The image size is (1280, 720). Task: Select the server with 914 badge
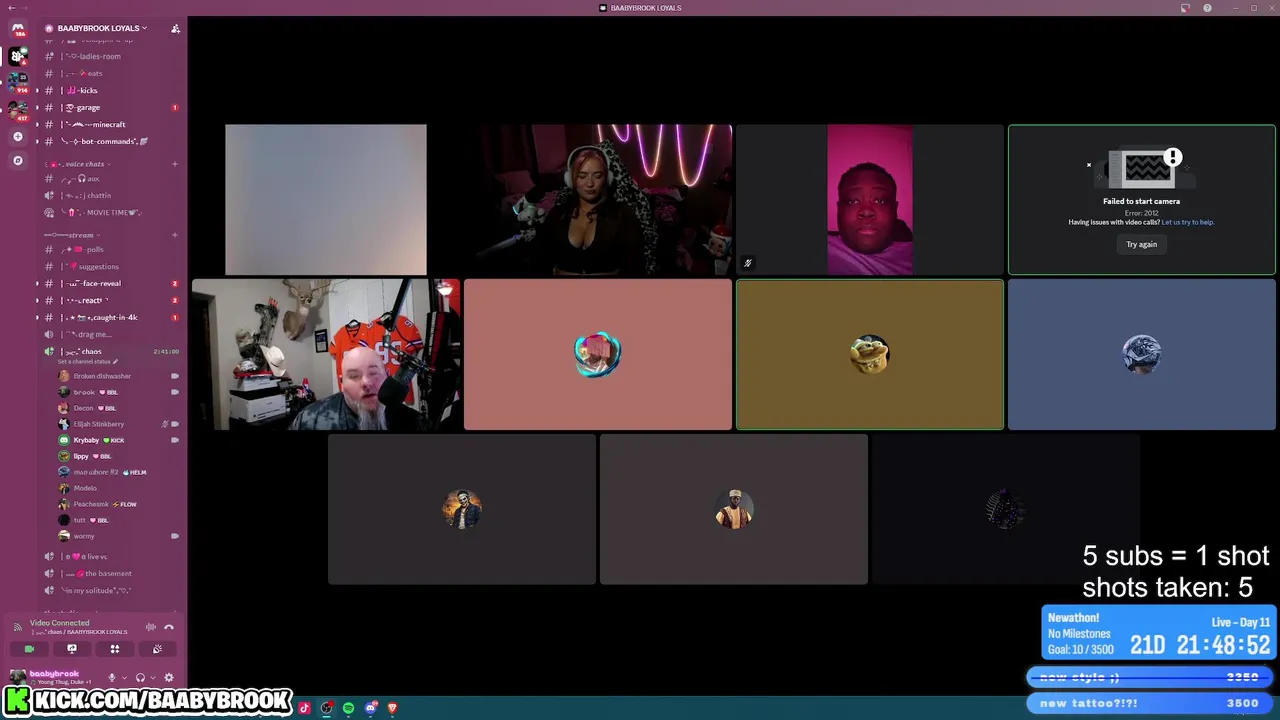point(17,82)
